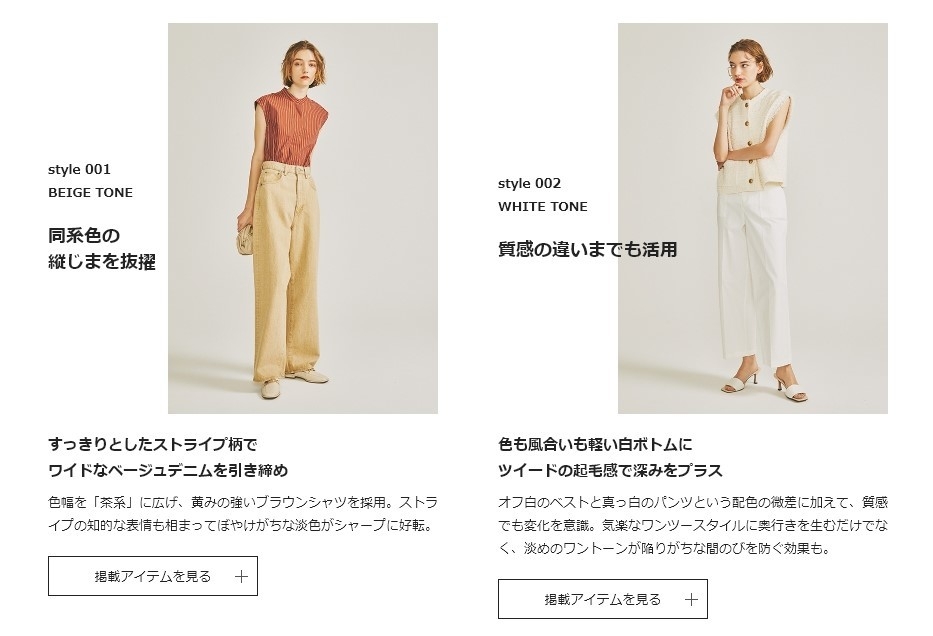The width and height of the screenshot is (933, 636).
Task: Click the off-white vest description paragraph
Action: (693, 525)
